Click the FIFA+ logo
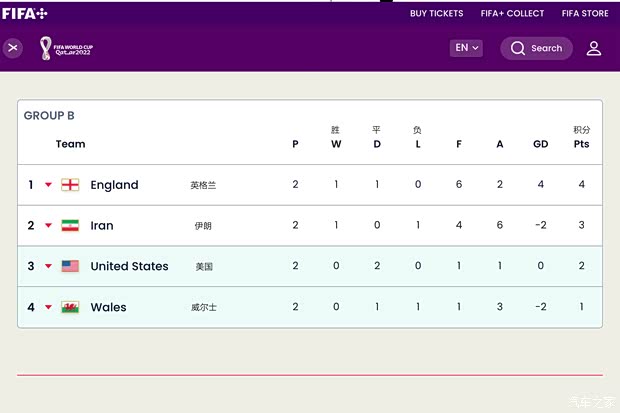The height and width of the screenshot is (413, 620). [25, 13]
